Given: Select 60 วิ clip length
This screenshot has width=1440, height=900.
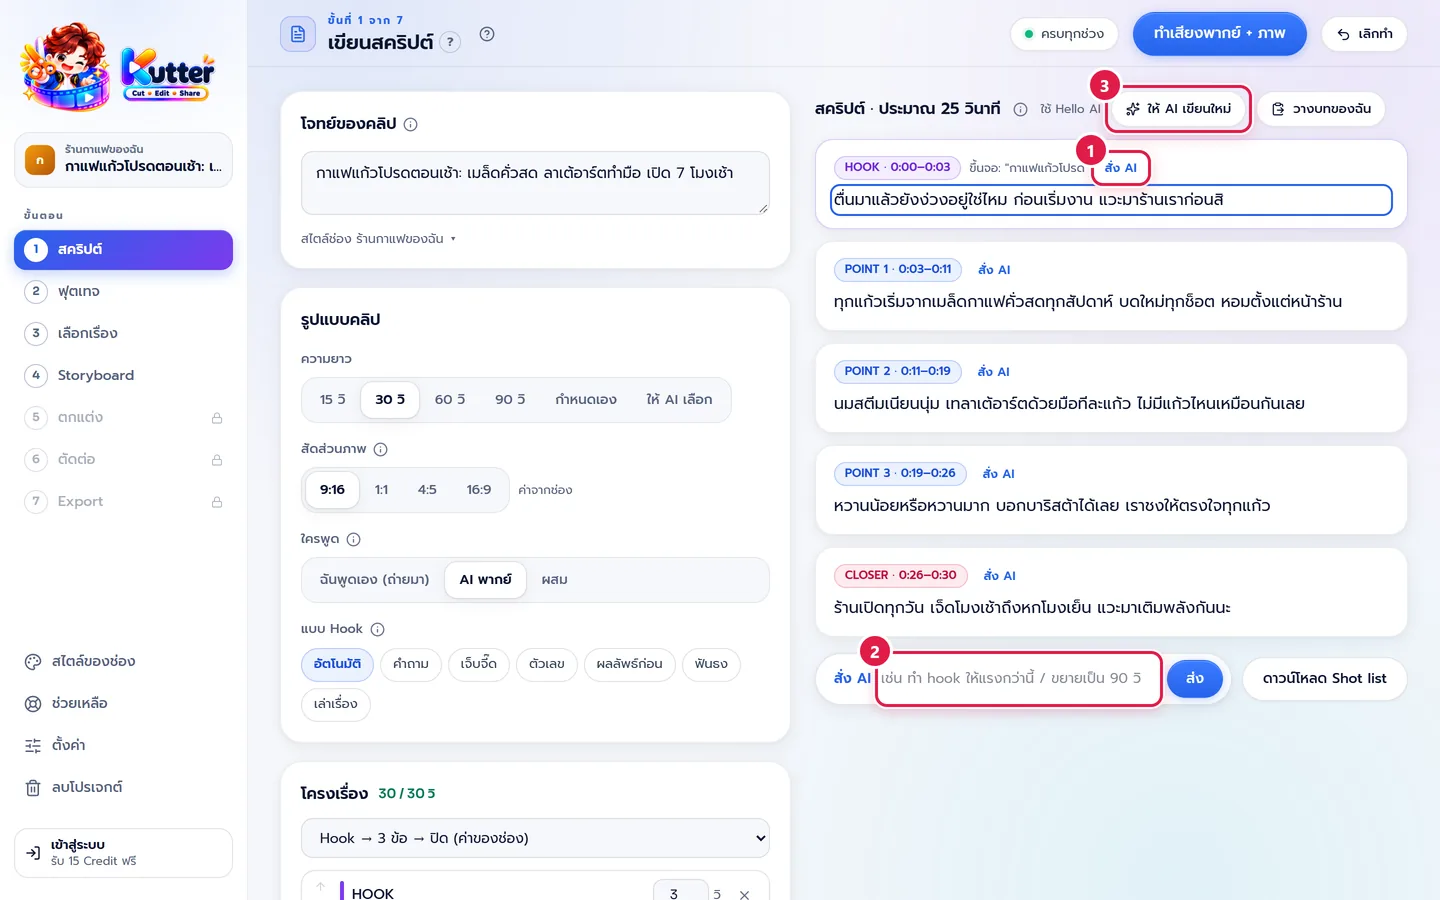Looking at the screenshot, I should tap(450, 400).
